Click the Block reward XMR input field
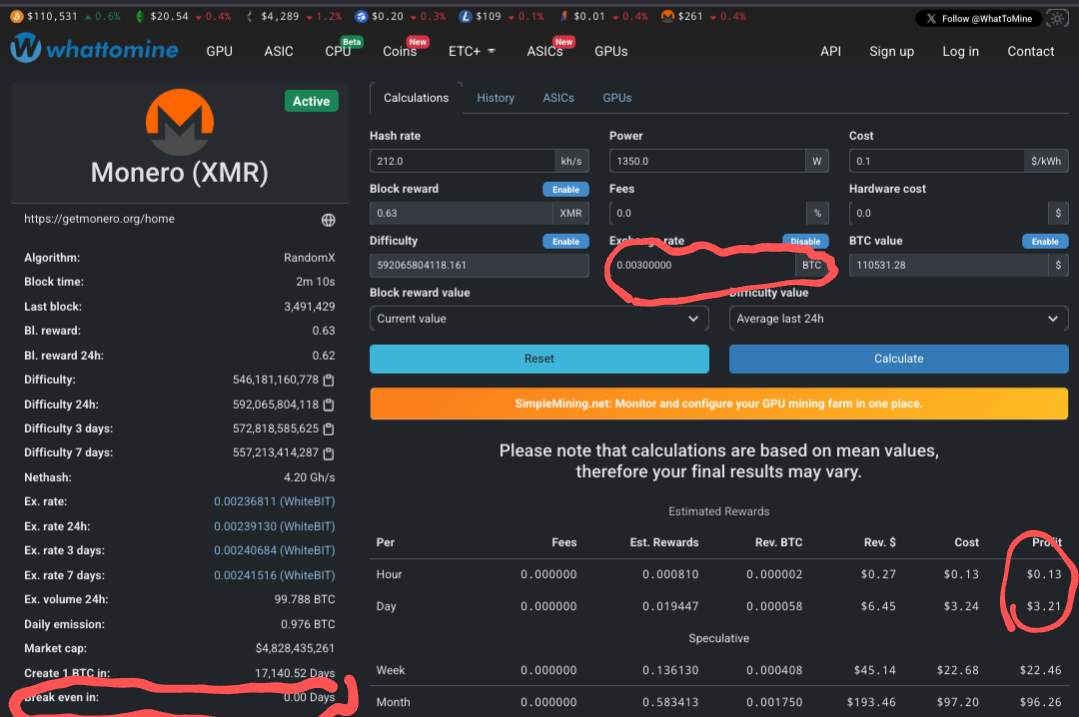1079x717 pixels. pyautogui.click(x=461, y=213)
